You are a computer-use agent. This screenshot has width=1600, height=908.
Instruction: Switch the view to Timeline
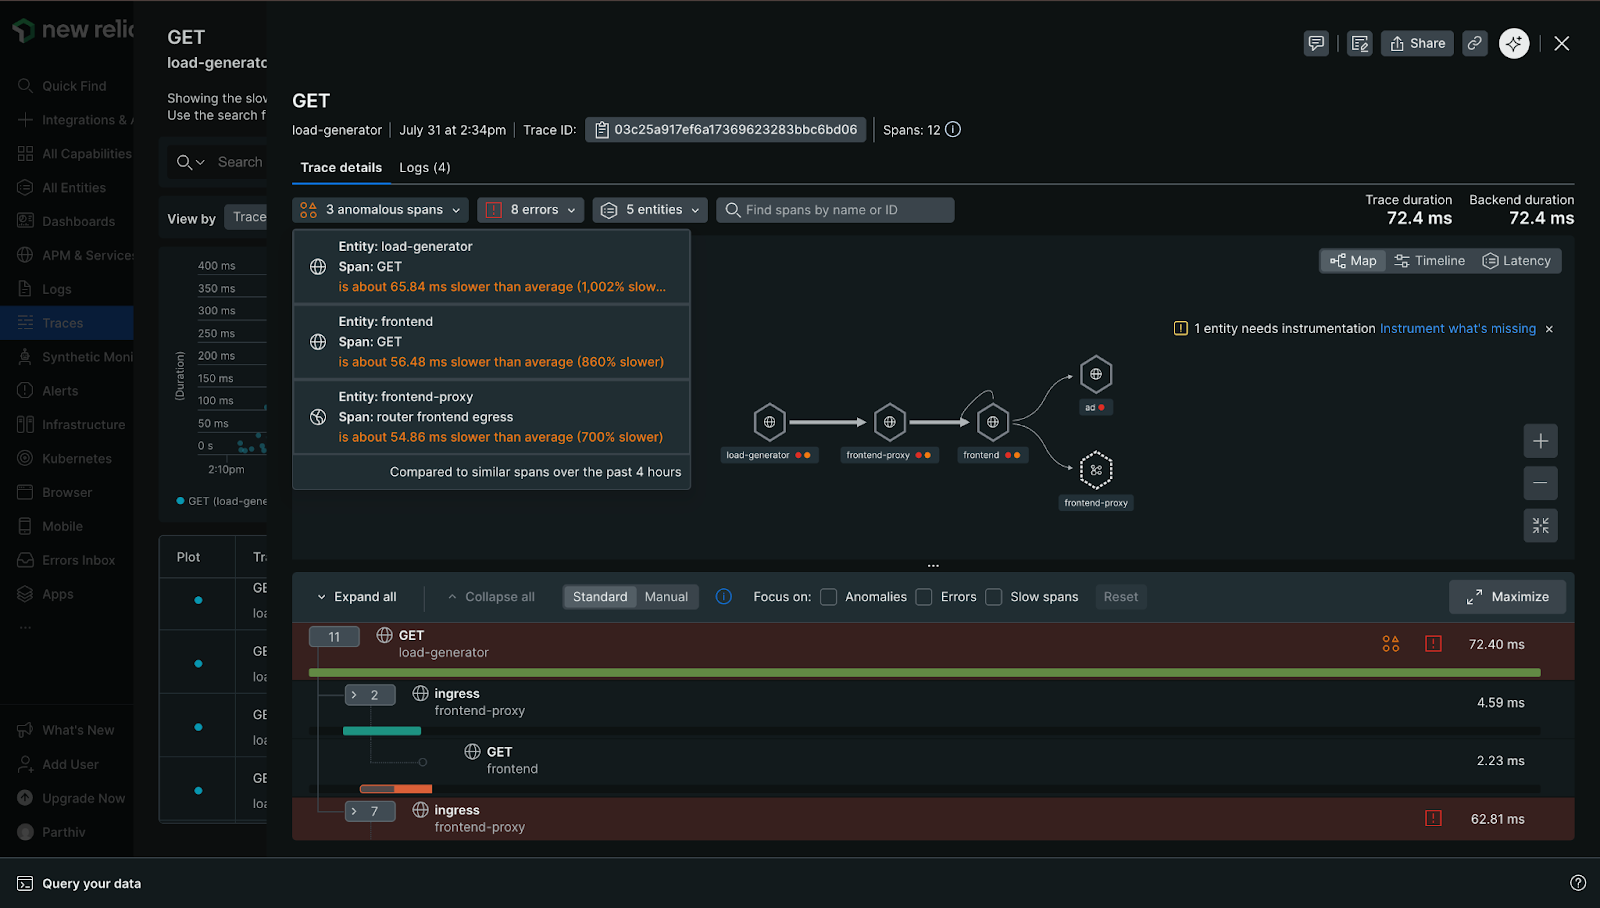(1429, 261)
